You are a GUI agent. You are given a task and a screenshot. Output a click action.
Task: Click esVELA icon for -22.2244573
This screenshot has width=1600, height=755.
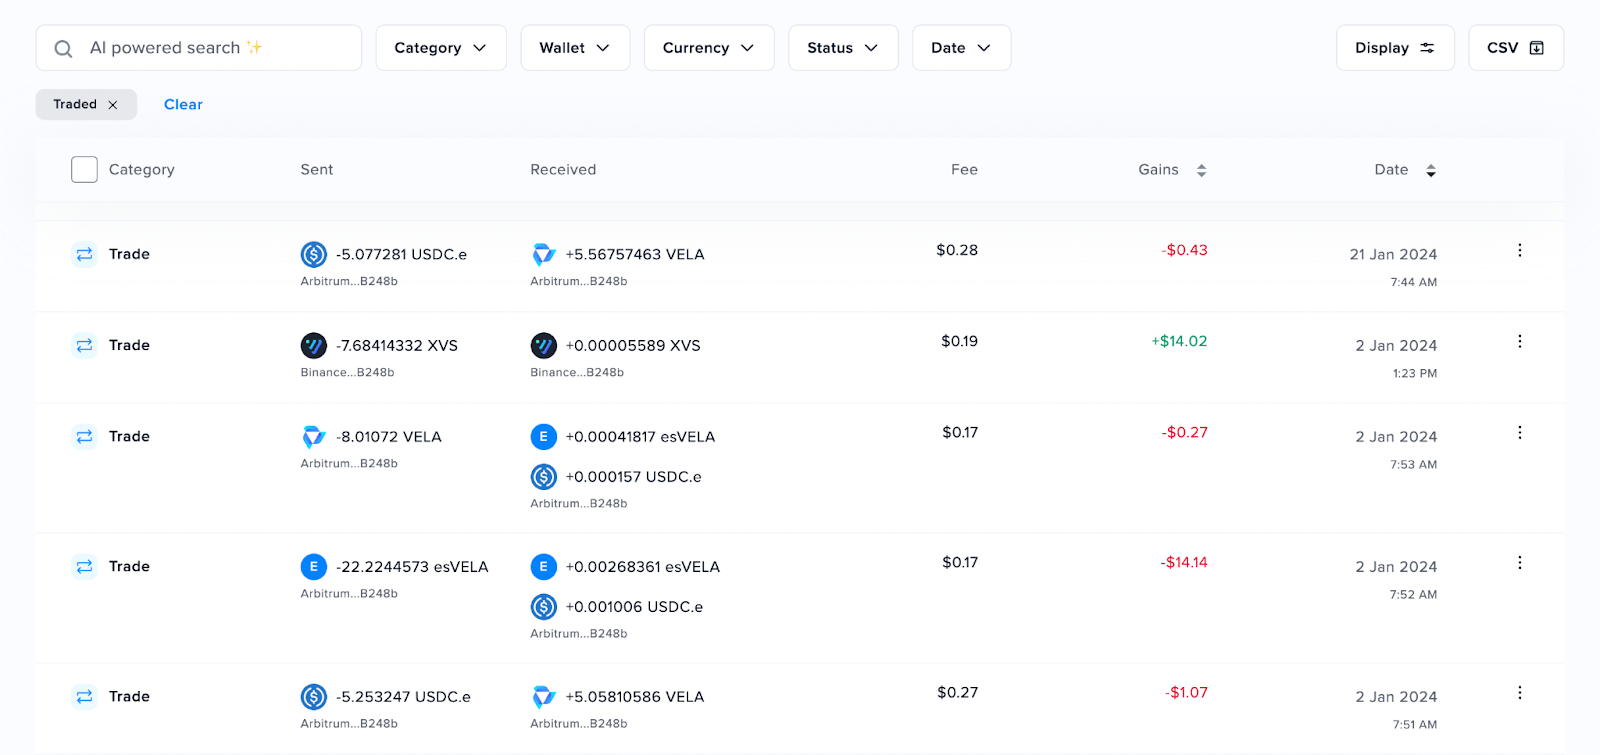coord(314,566)
